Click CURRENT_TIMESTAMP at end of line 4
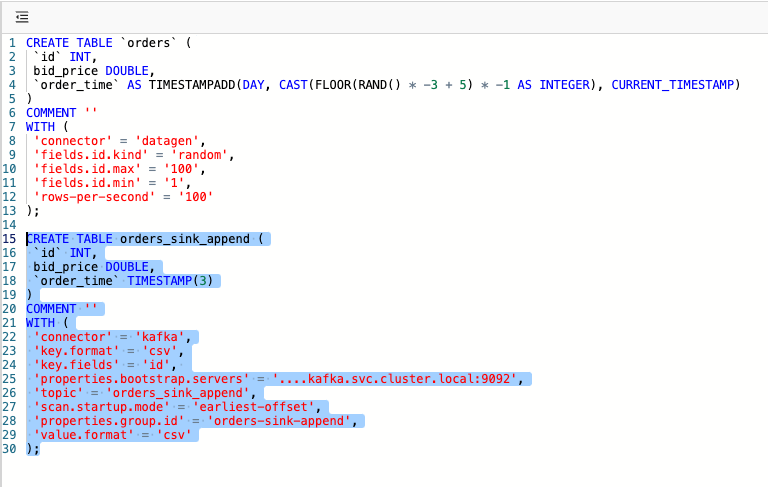Viewport: 768px width, 487px height. pos(675,85)
